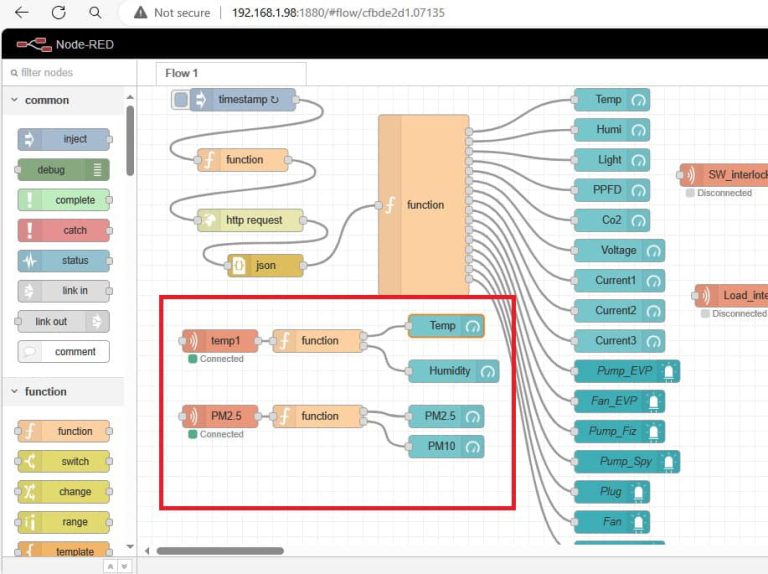Select the http request node
This screenshot has height=574, width=768.
pyautogui.click(x=253, y=220)
